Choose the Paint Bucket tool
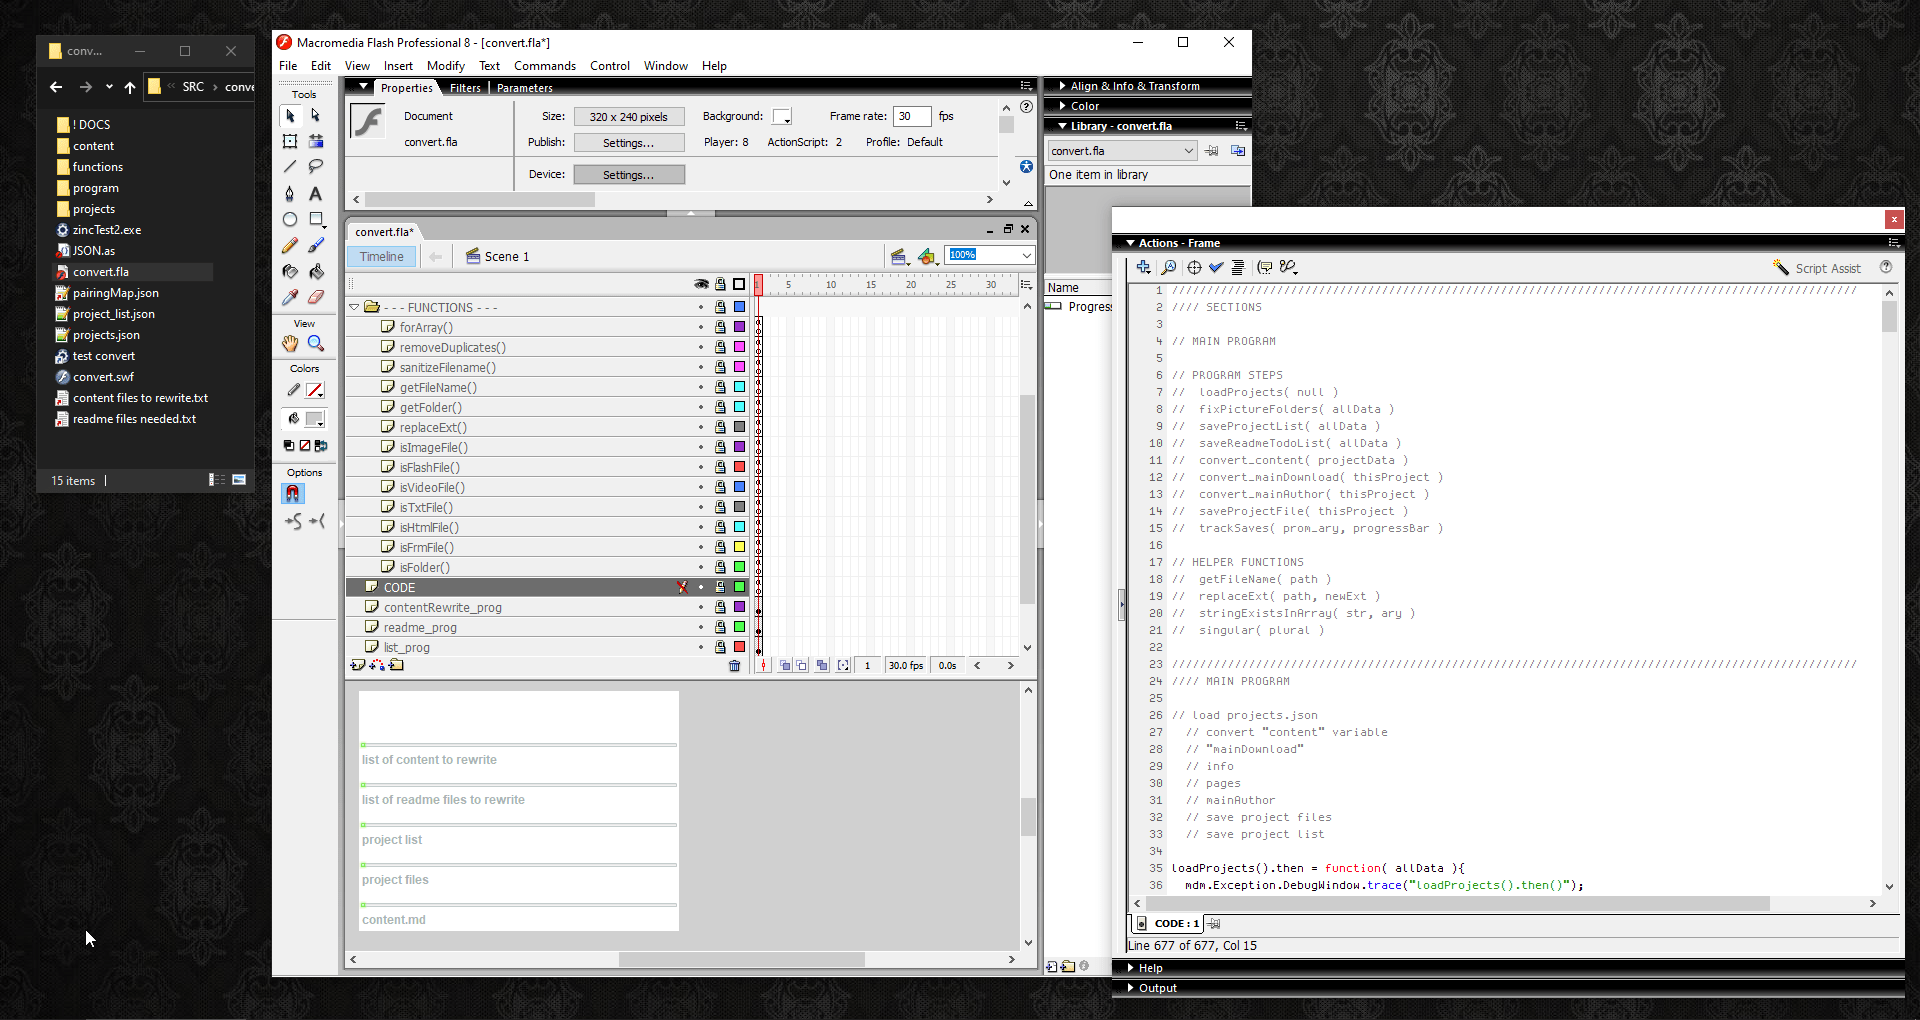This screenshot has height=1020, width=1920. 316,271
